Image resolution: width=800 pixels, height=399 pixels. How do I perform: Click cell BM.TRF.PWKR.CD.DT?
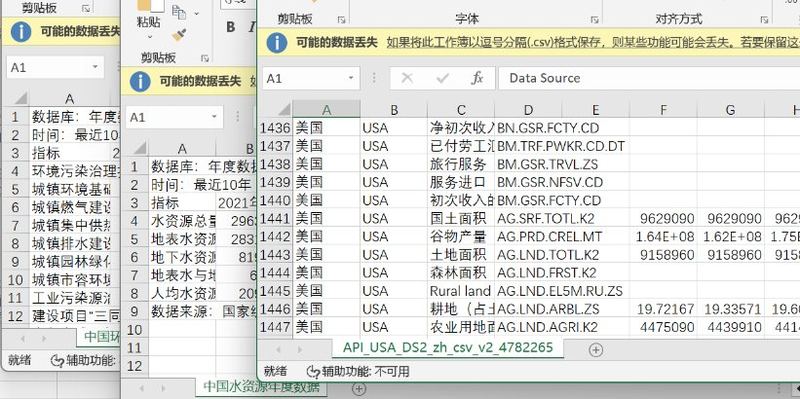(x=561, y=146)
